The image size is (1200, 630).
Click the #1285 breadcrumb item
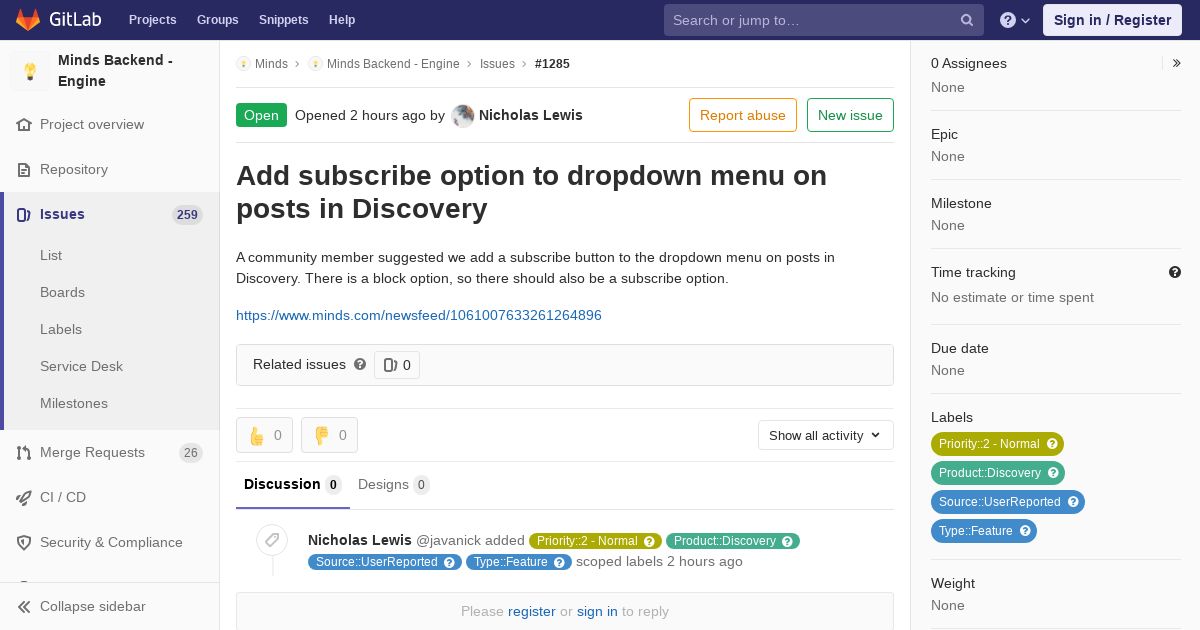552,64
